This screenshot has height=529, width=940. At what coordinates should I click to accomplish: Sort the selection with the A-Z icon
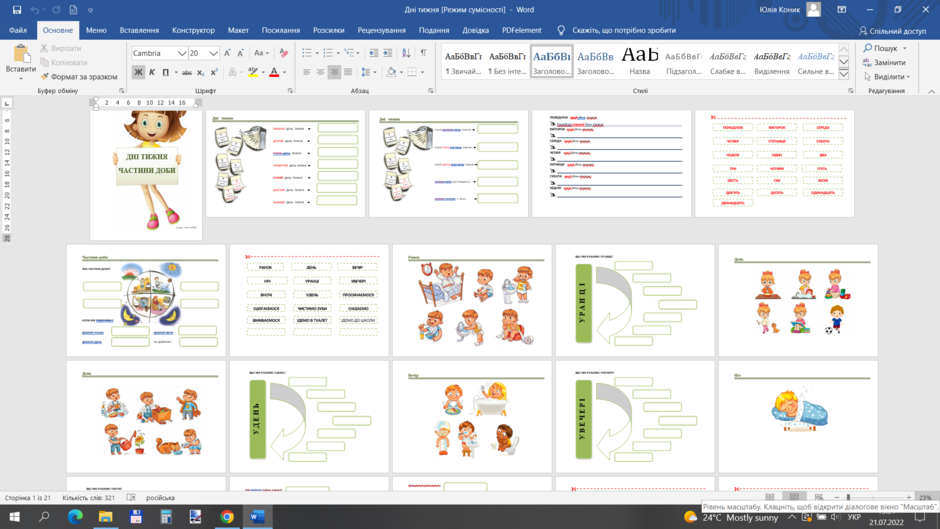pos(406,53)
